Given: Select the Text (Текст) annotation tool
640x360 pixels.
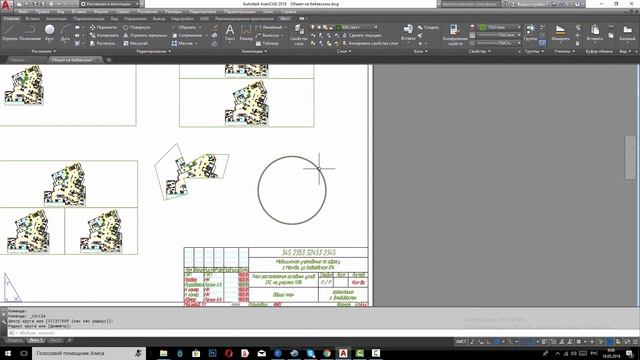Looking at the screenshot, I should 230,33.
